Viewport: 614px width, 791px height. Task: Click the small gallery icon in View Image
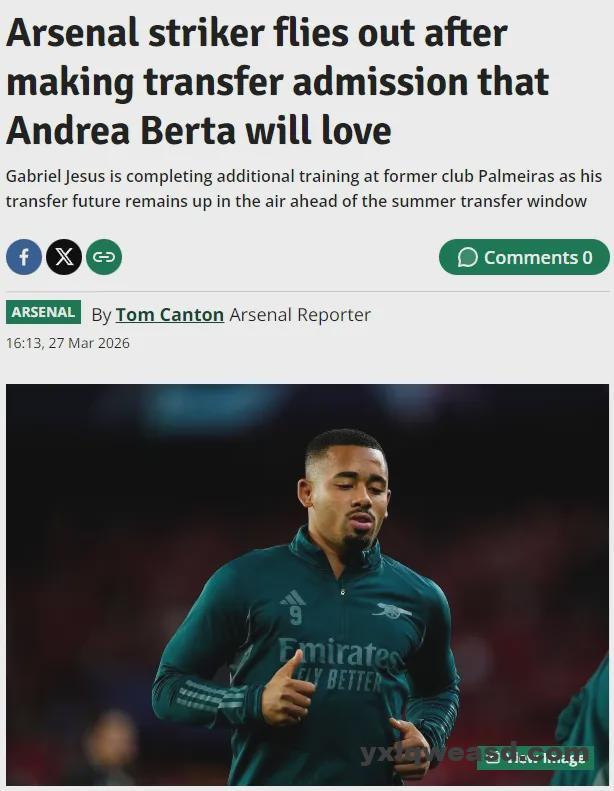tap(494, 758)
